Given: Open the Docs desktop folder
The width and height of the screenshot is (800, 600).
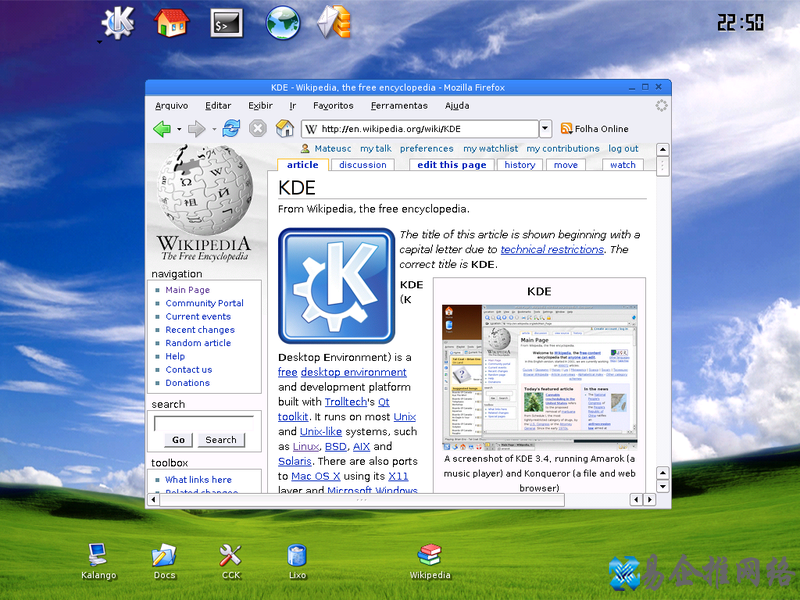Looking at the screenshot, I should point(164,561).
